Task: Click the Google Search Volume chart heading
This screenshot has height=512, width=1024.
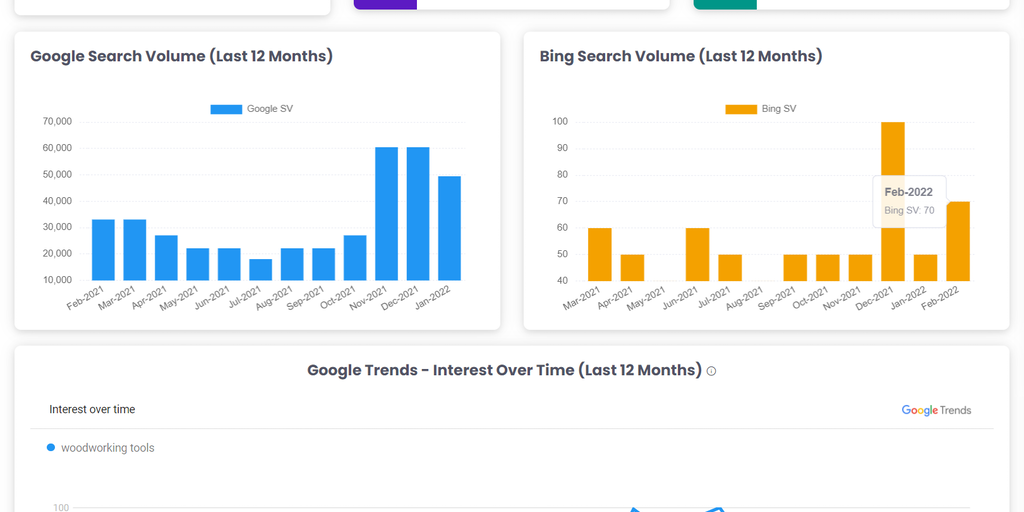Action: point(182,56)
